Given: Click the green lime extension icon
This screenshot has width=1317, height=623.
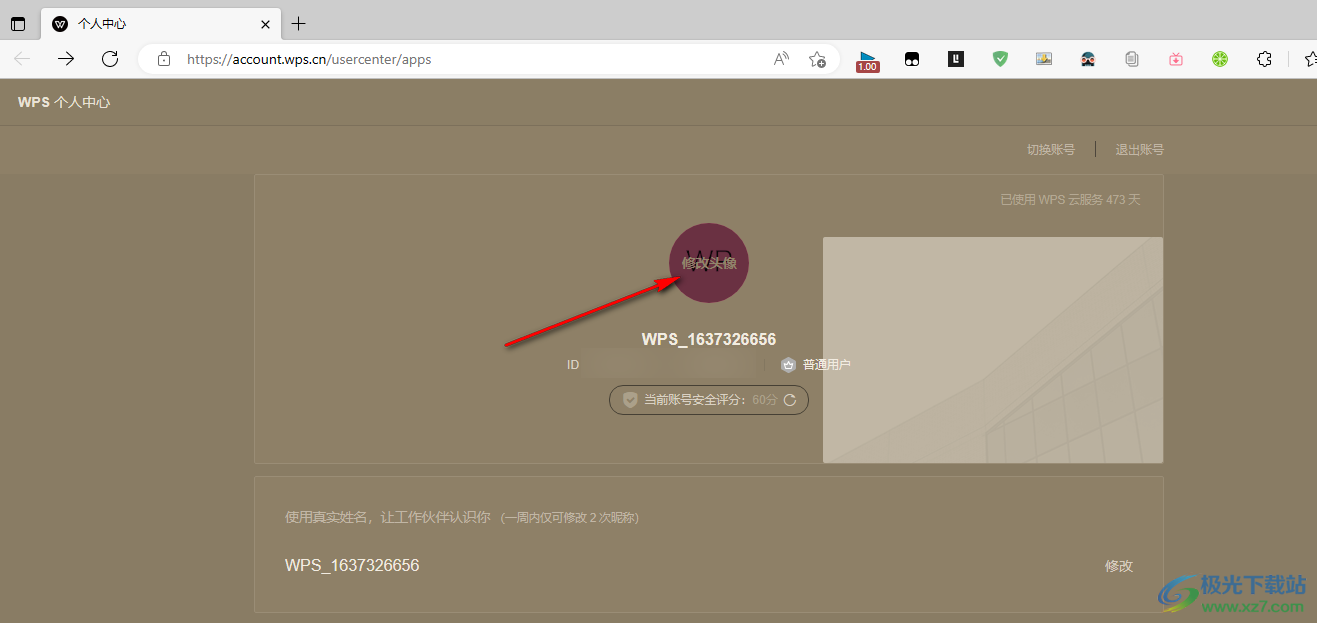Looking at the screenshot, I should click(x=1220, y=59).
